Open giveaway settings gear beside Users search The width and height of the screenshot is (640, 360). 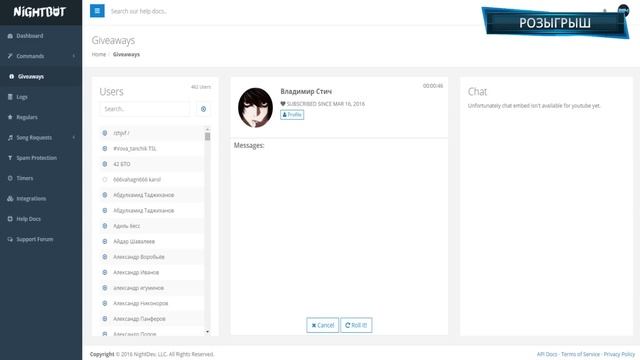coord(203,109)
